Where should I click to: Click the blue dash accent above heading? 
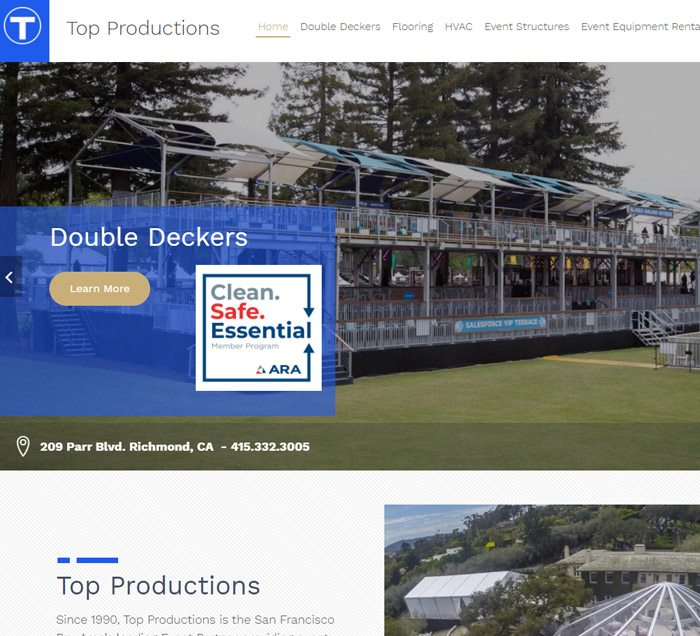[x=88, y=560]
